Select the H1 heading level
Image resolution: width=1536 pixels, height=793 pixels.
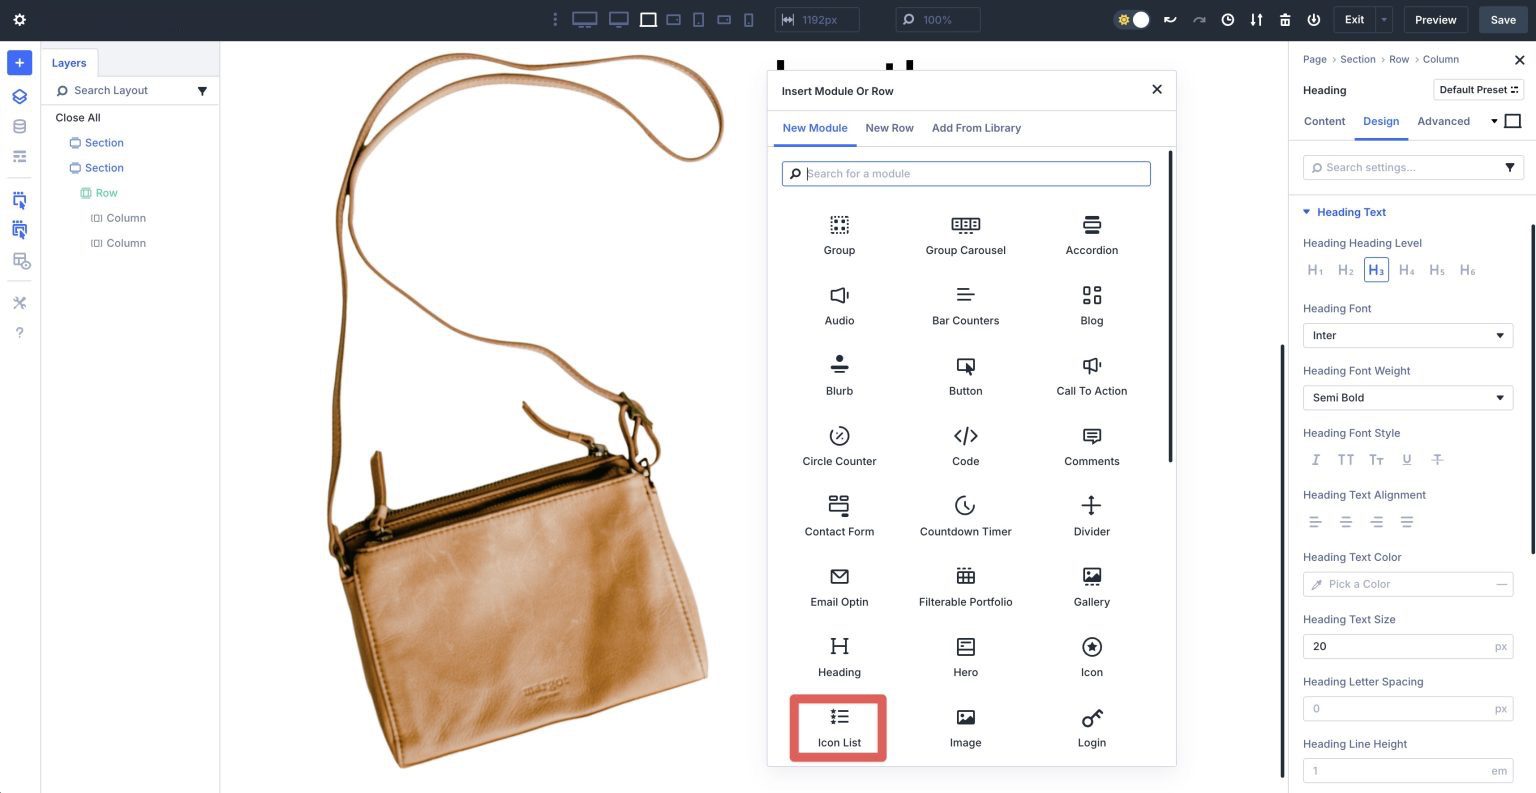tap(1315, 269)
